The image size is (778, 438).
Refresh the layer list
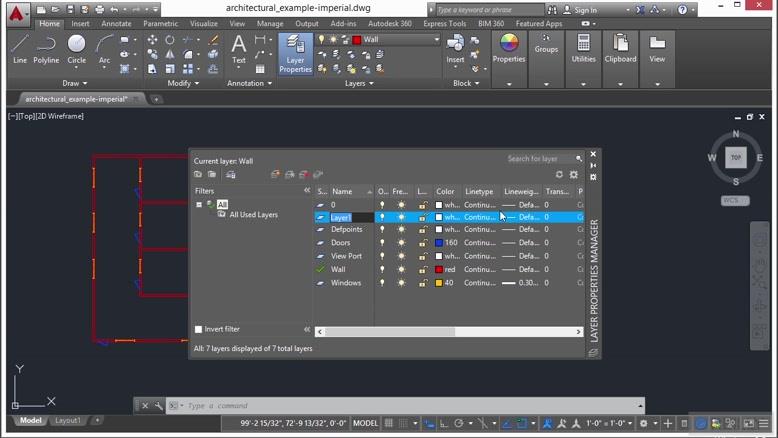pyautogui.click(x=559, y=175)
